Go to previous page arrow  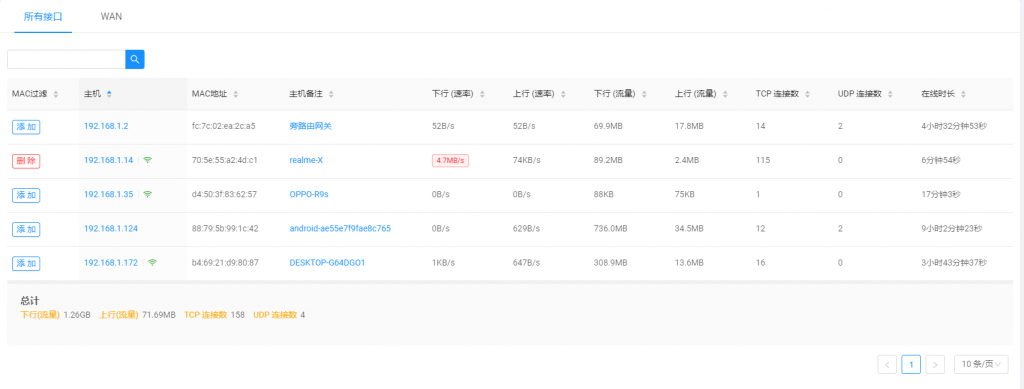[887, 364]
